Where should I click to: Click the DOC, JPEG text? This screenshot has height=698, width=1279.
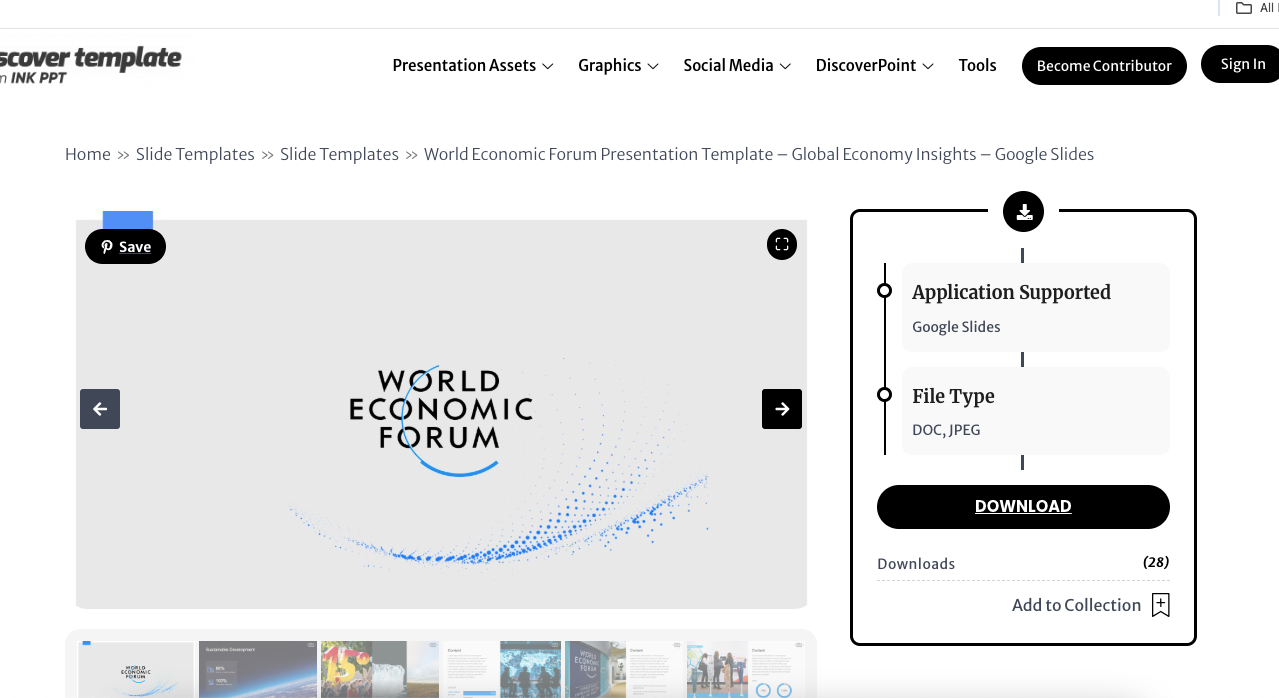tap(946, 430)
